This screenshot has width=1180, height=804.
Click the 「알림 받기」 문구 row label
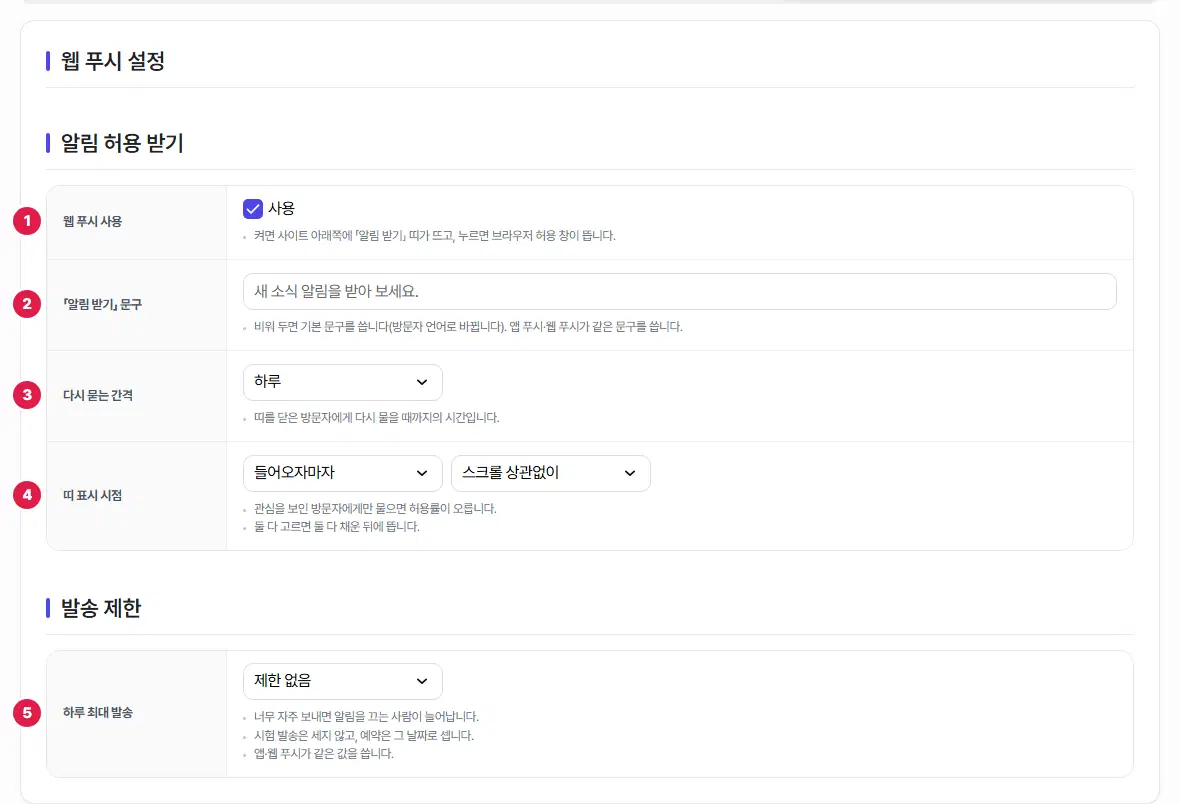pyautogui.click(x=102, y=304)
